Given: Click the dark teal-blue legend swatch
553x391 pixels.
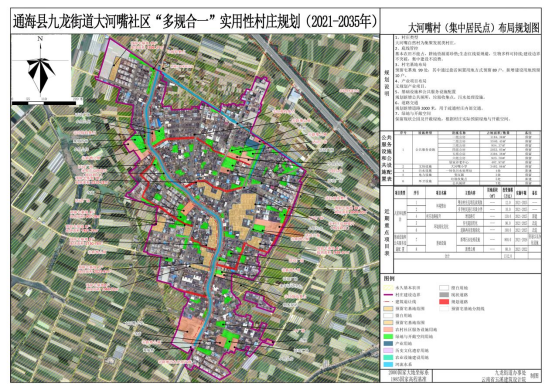Looking at the screenshot, I should (x=388, y=343).
